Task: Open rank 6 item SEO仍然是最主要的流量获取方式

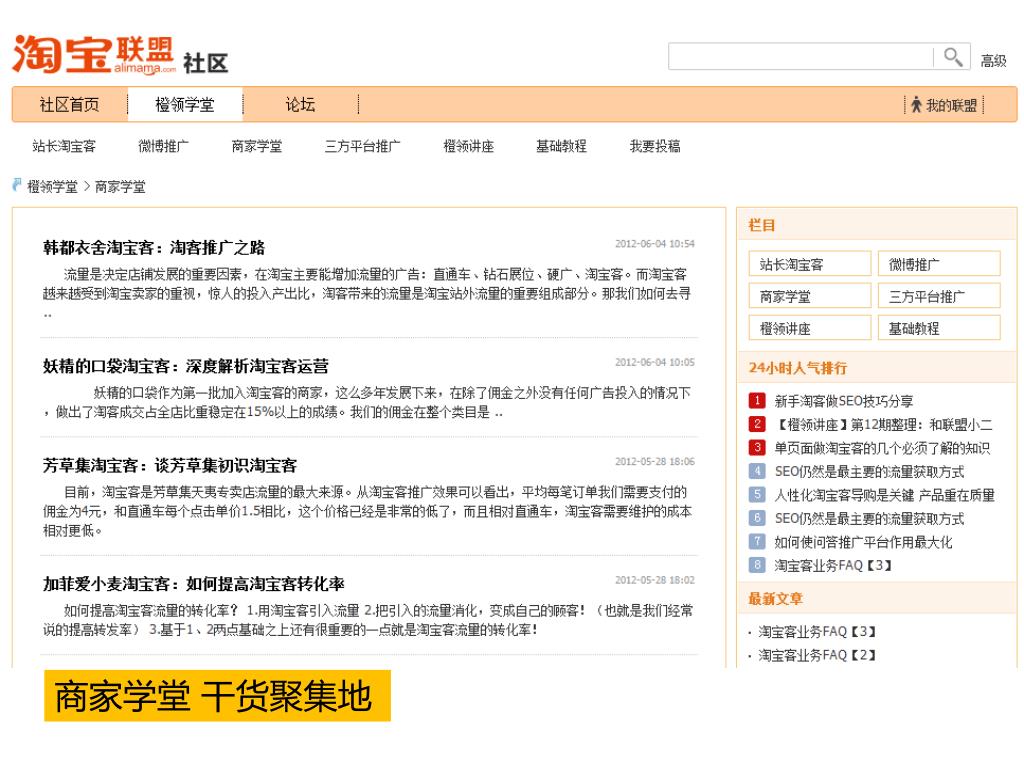Action: tap(869, 519)
